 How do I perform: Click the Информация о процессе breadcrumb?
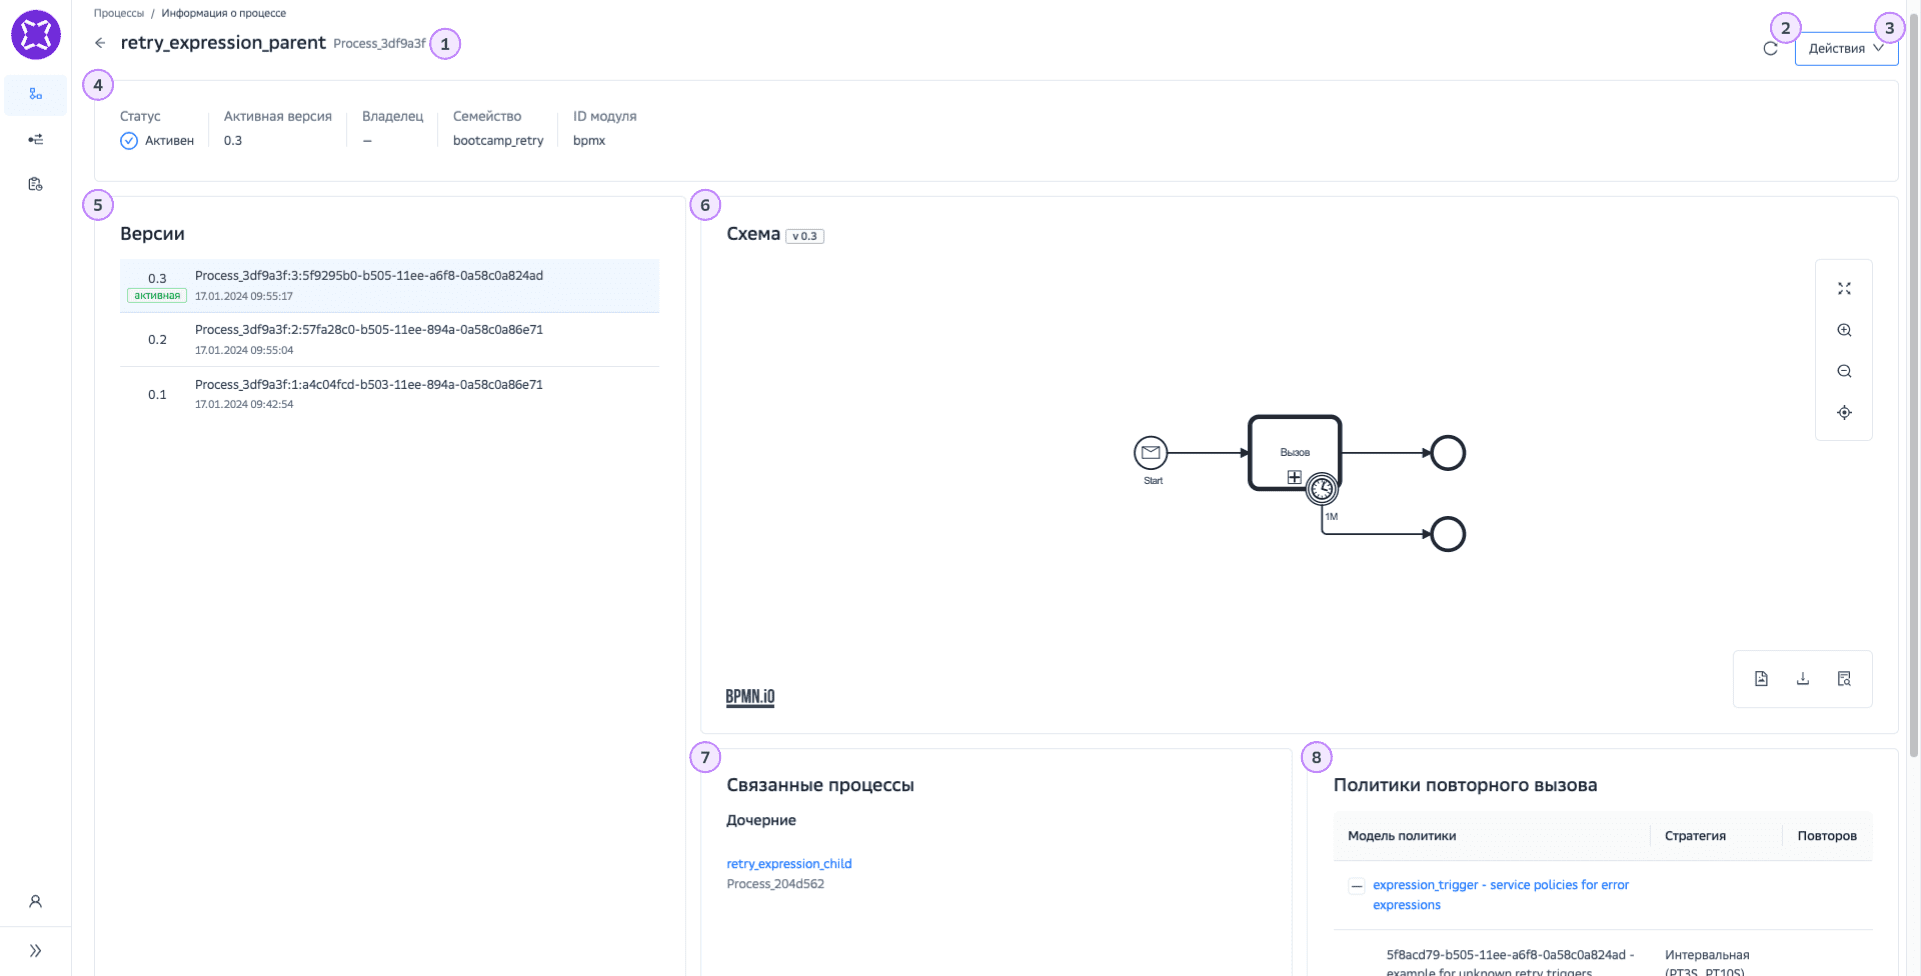(225, 12)
